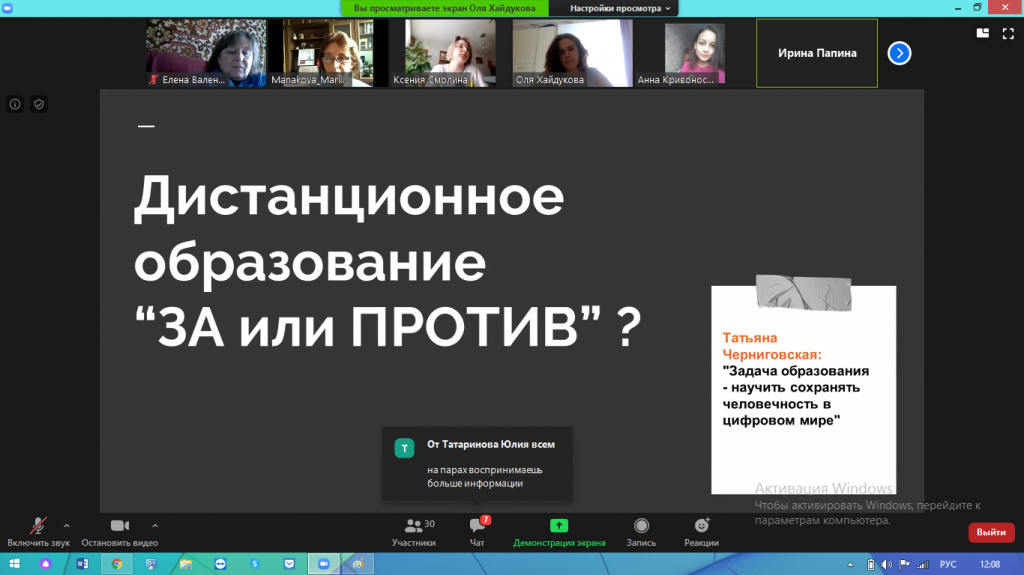Viewport: 1024px width, 575px height.
Task: Click the encryption shield icon
Action: (x=39, y=103)
